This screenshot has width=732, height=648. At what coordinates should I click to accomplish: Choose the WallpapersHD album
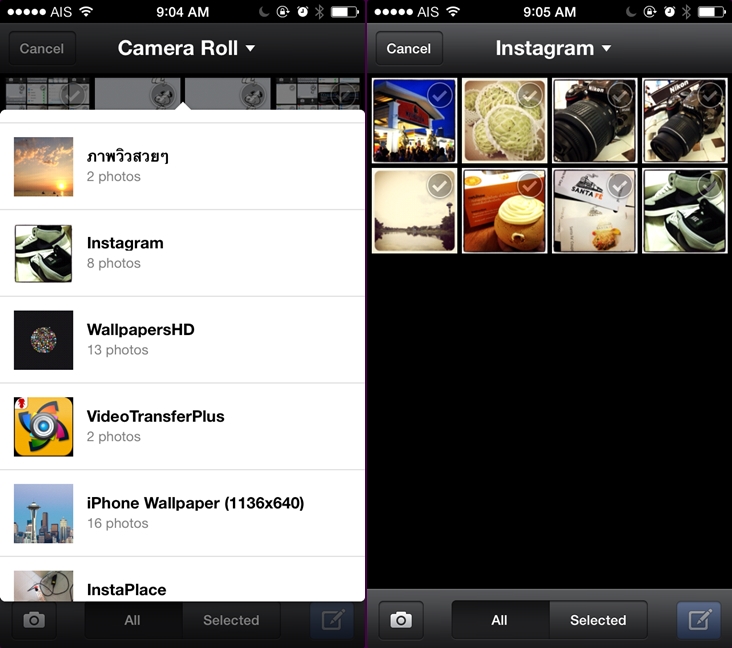click(182, 340)
